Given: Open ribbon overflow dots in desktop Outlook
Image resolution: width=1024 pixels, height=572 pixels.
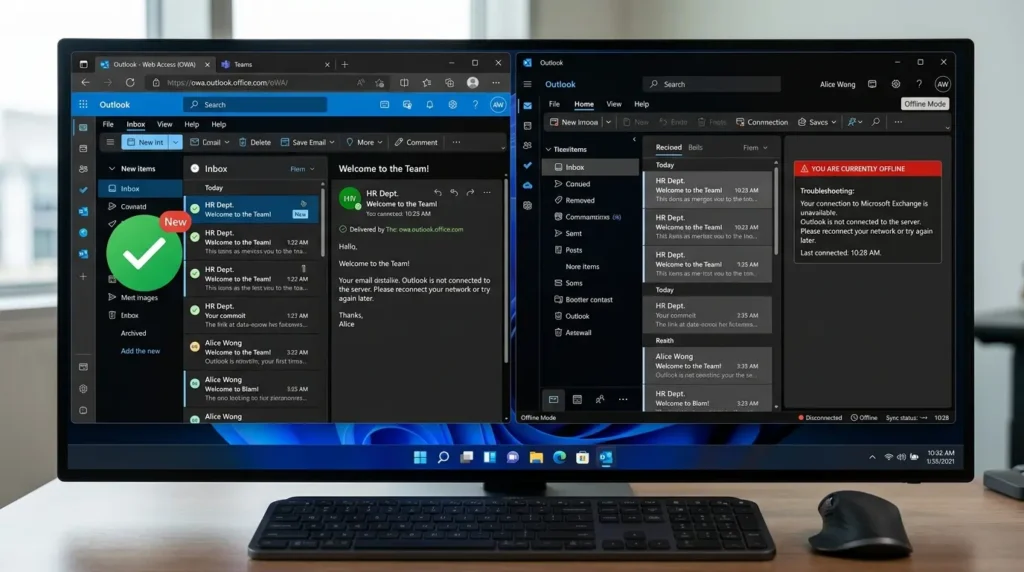Looking at the screenshot, I should click(x=898, y=122).
